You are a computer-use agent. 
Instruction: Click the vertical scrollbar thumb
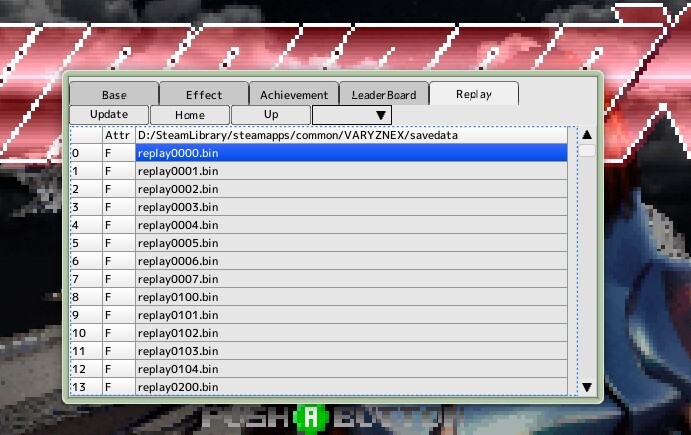[587, 151]
